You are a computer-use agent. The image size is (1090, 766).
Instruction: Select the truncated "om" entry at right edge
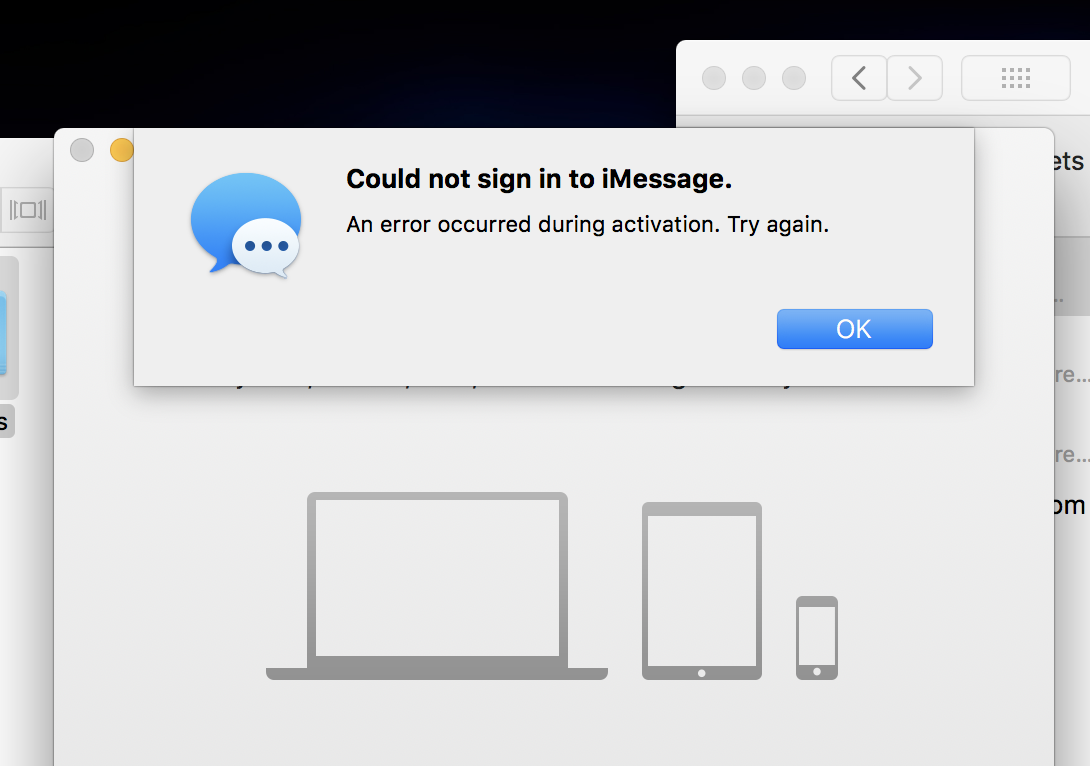point(1070,505)
